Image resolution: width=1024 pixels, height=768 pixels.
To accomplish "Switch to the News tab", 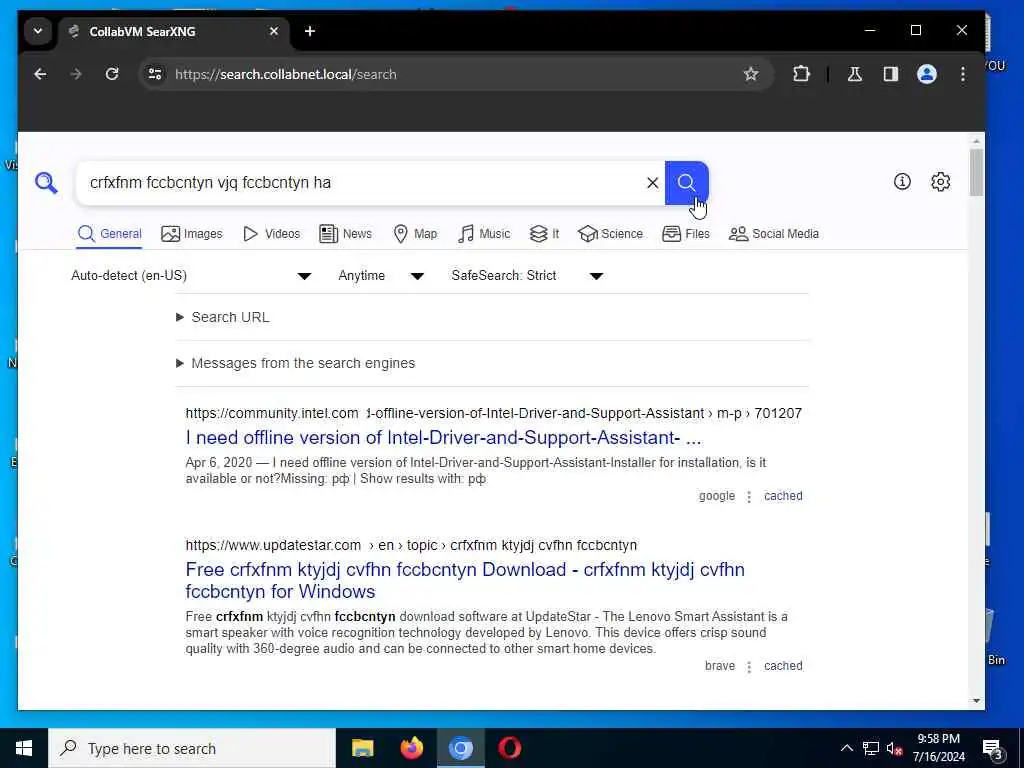I will [345, 234].
